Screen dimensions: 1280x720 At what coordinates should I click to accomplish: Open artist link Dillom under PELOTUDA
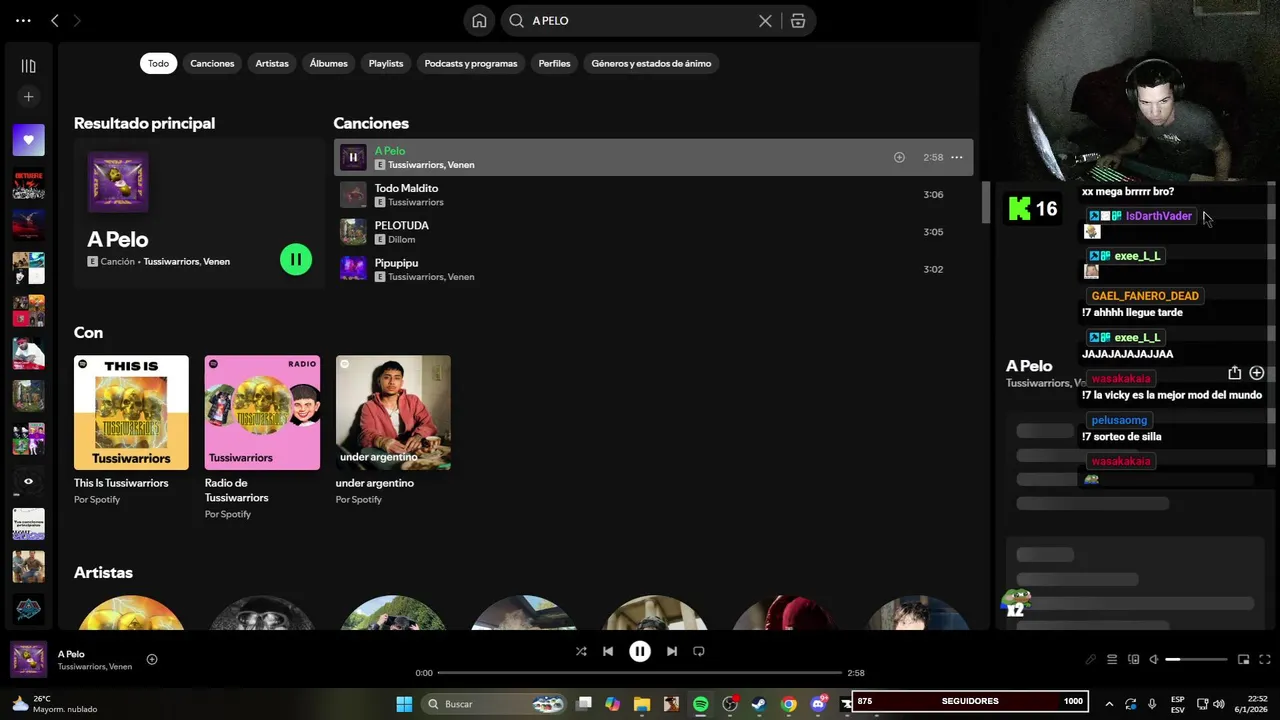pos(401,240)
